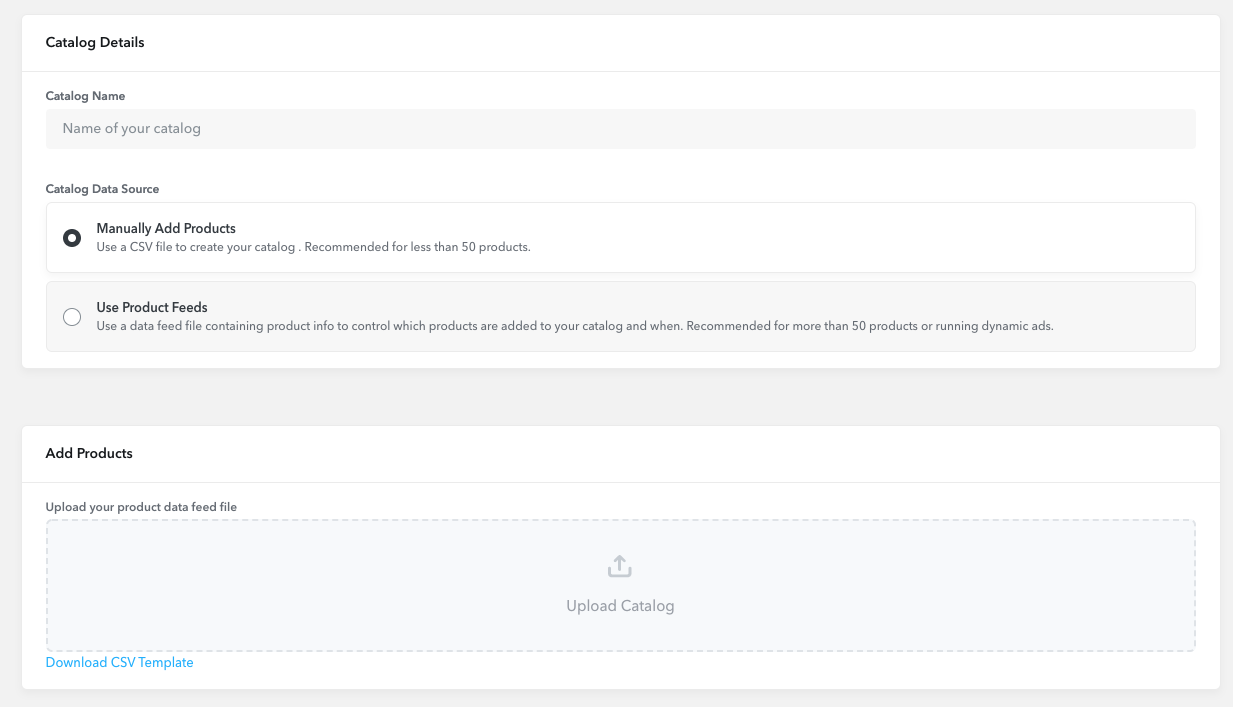Screen dimensions: 1233x707
Task: Click the 'Use a data feed file' description
Action: 575,326
